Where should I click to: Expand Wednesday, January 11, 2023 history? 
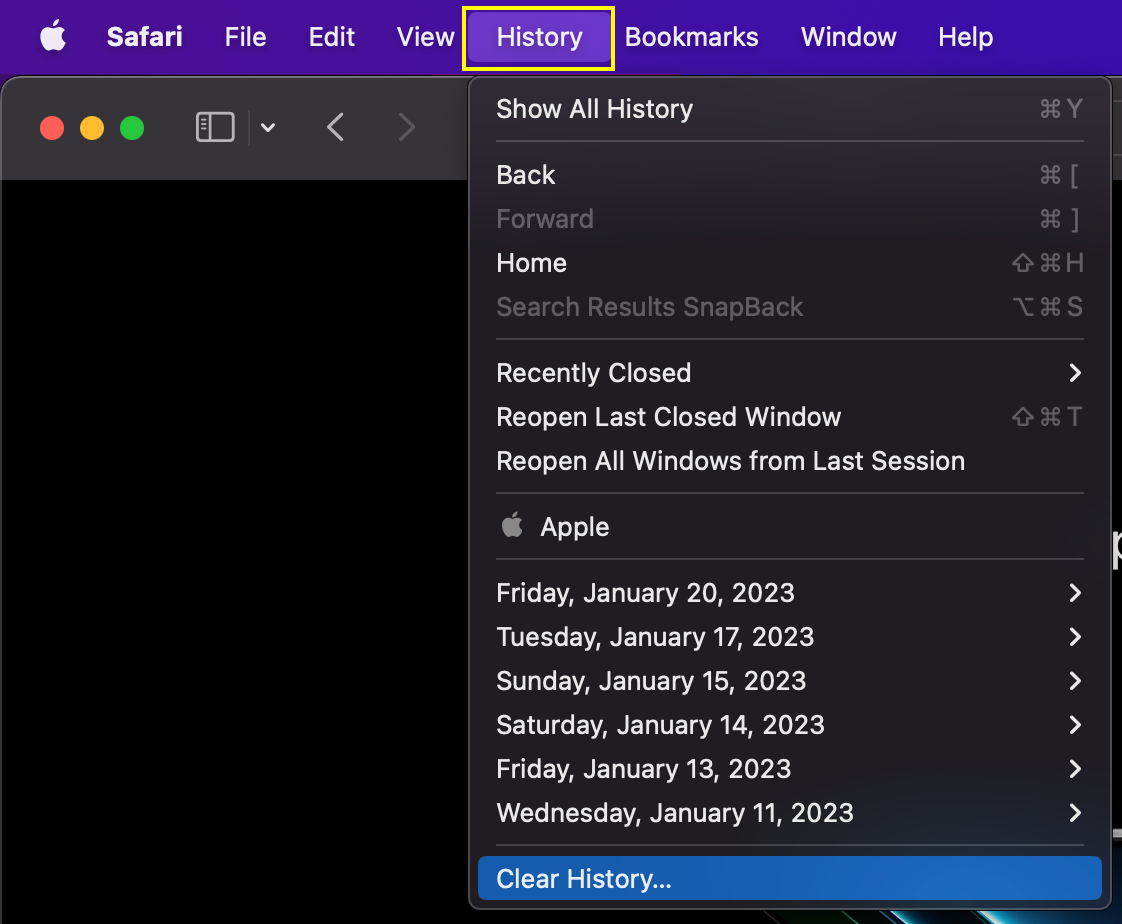tap(789, 813)
